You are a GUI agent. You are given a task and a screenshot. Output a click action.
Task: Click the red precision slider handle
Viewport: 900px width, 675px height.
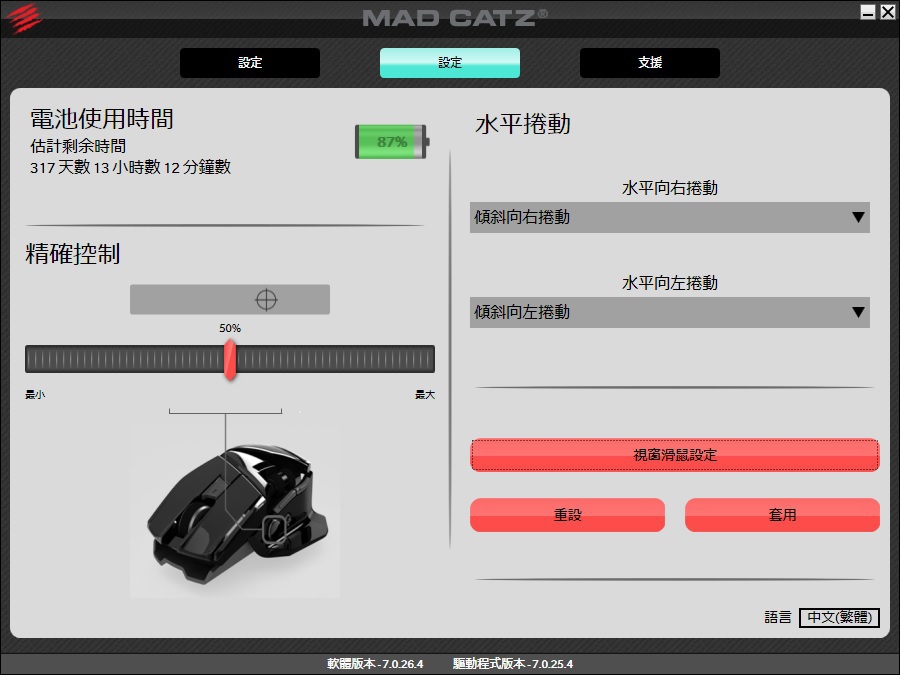230,359
